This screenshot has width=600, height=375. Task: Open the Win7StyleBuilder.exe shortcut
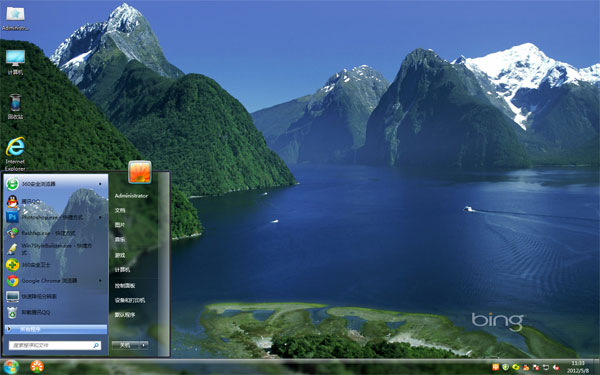(55, 249)
